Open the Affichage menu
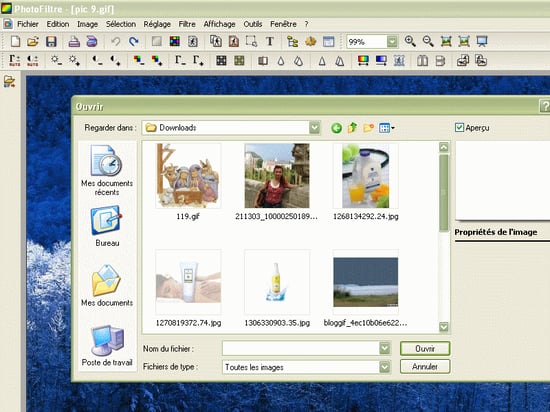 tap(220, 24)
